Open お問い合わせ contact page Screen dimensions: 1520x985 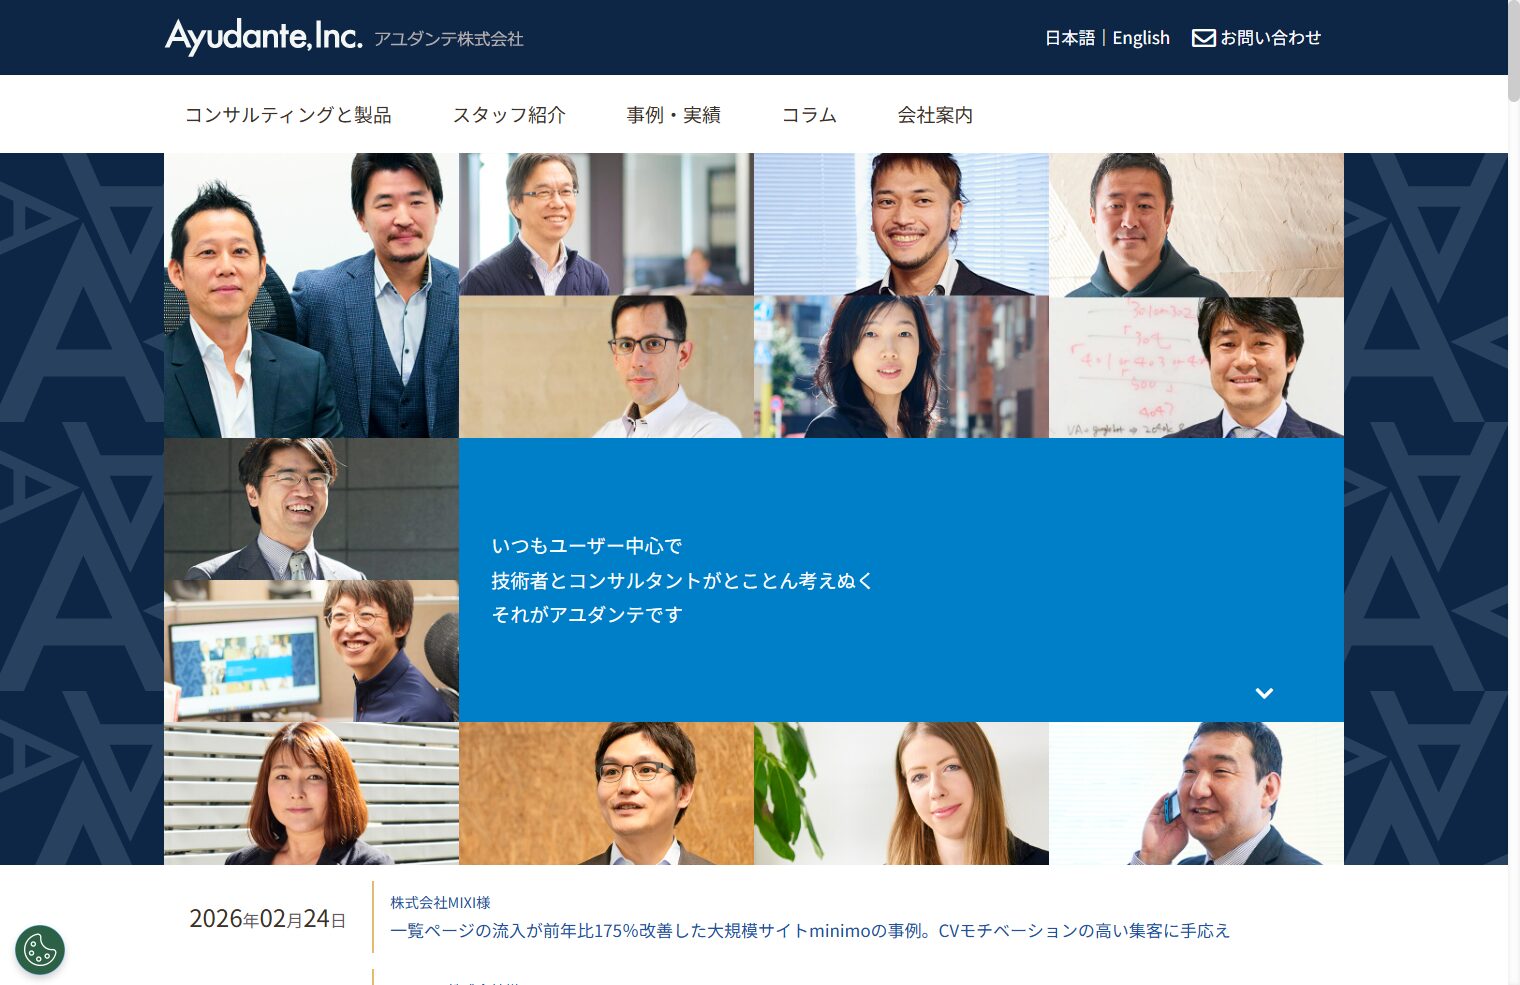(x=1270, y=38)
